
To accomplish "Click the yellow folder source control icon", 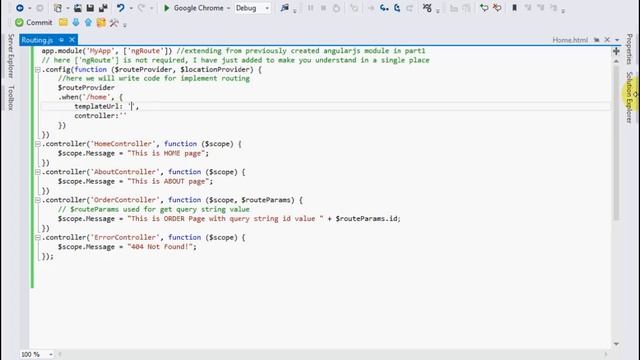I will [63, 22].
